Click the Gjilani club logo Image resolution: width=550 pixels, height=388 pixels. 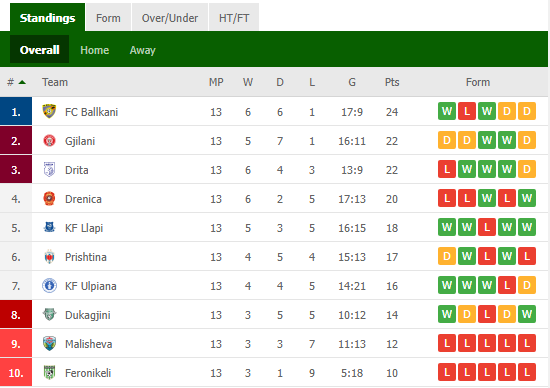coord(49,141)
